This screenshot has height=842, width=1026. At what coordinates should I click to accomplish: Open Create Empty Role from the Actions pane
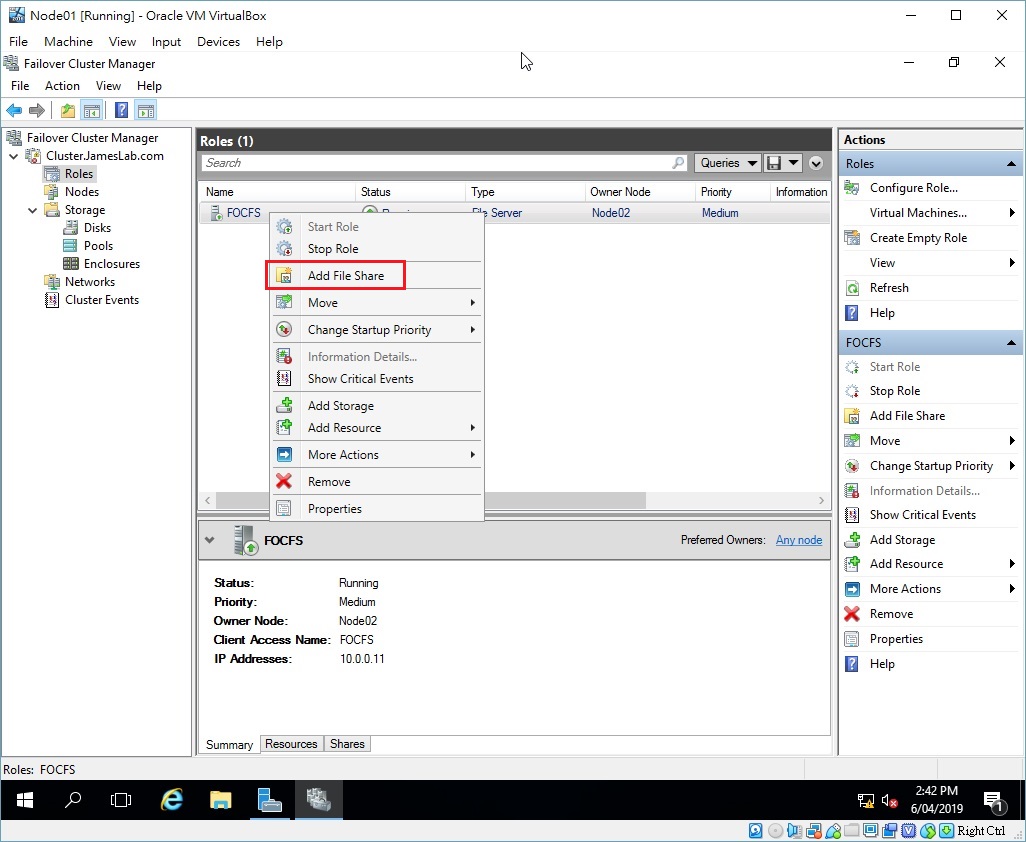913,237
